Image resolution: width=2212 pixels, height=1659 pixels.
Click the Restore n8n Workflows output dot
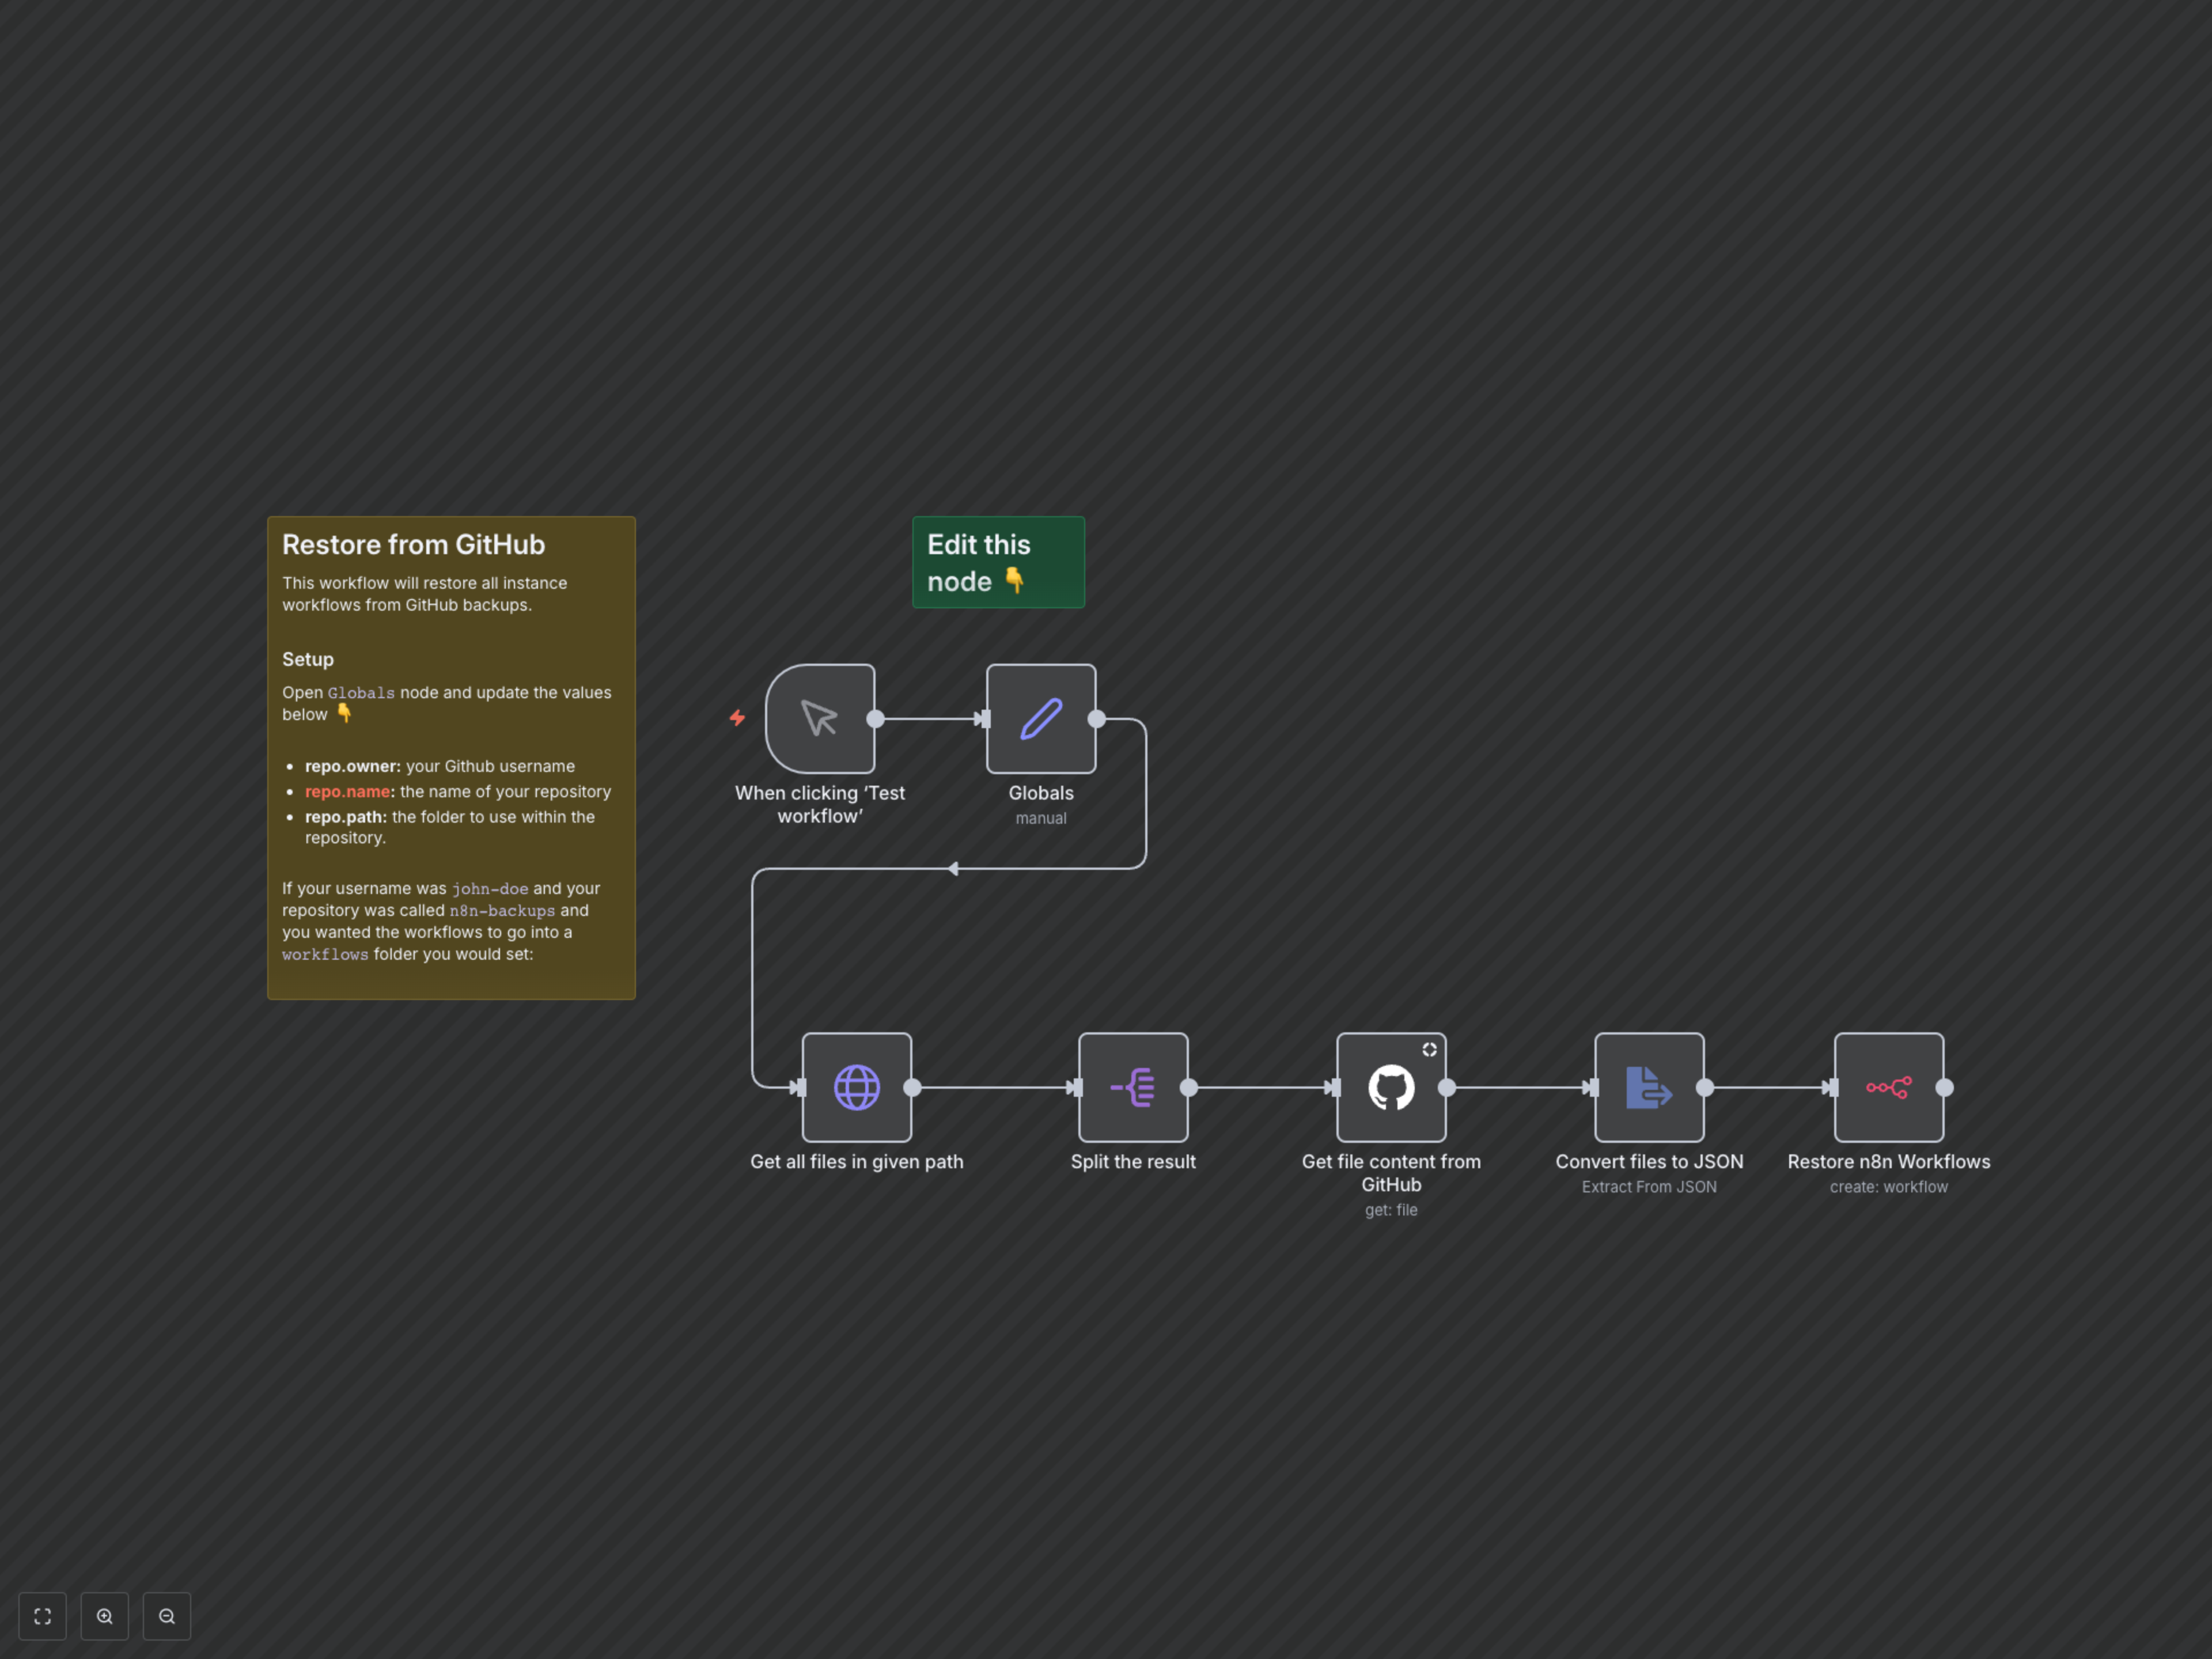click(x=1945, y=1087)
